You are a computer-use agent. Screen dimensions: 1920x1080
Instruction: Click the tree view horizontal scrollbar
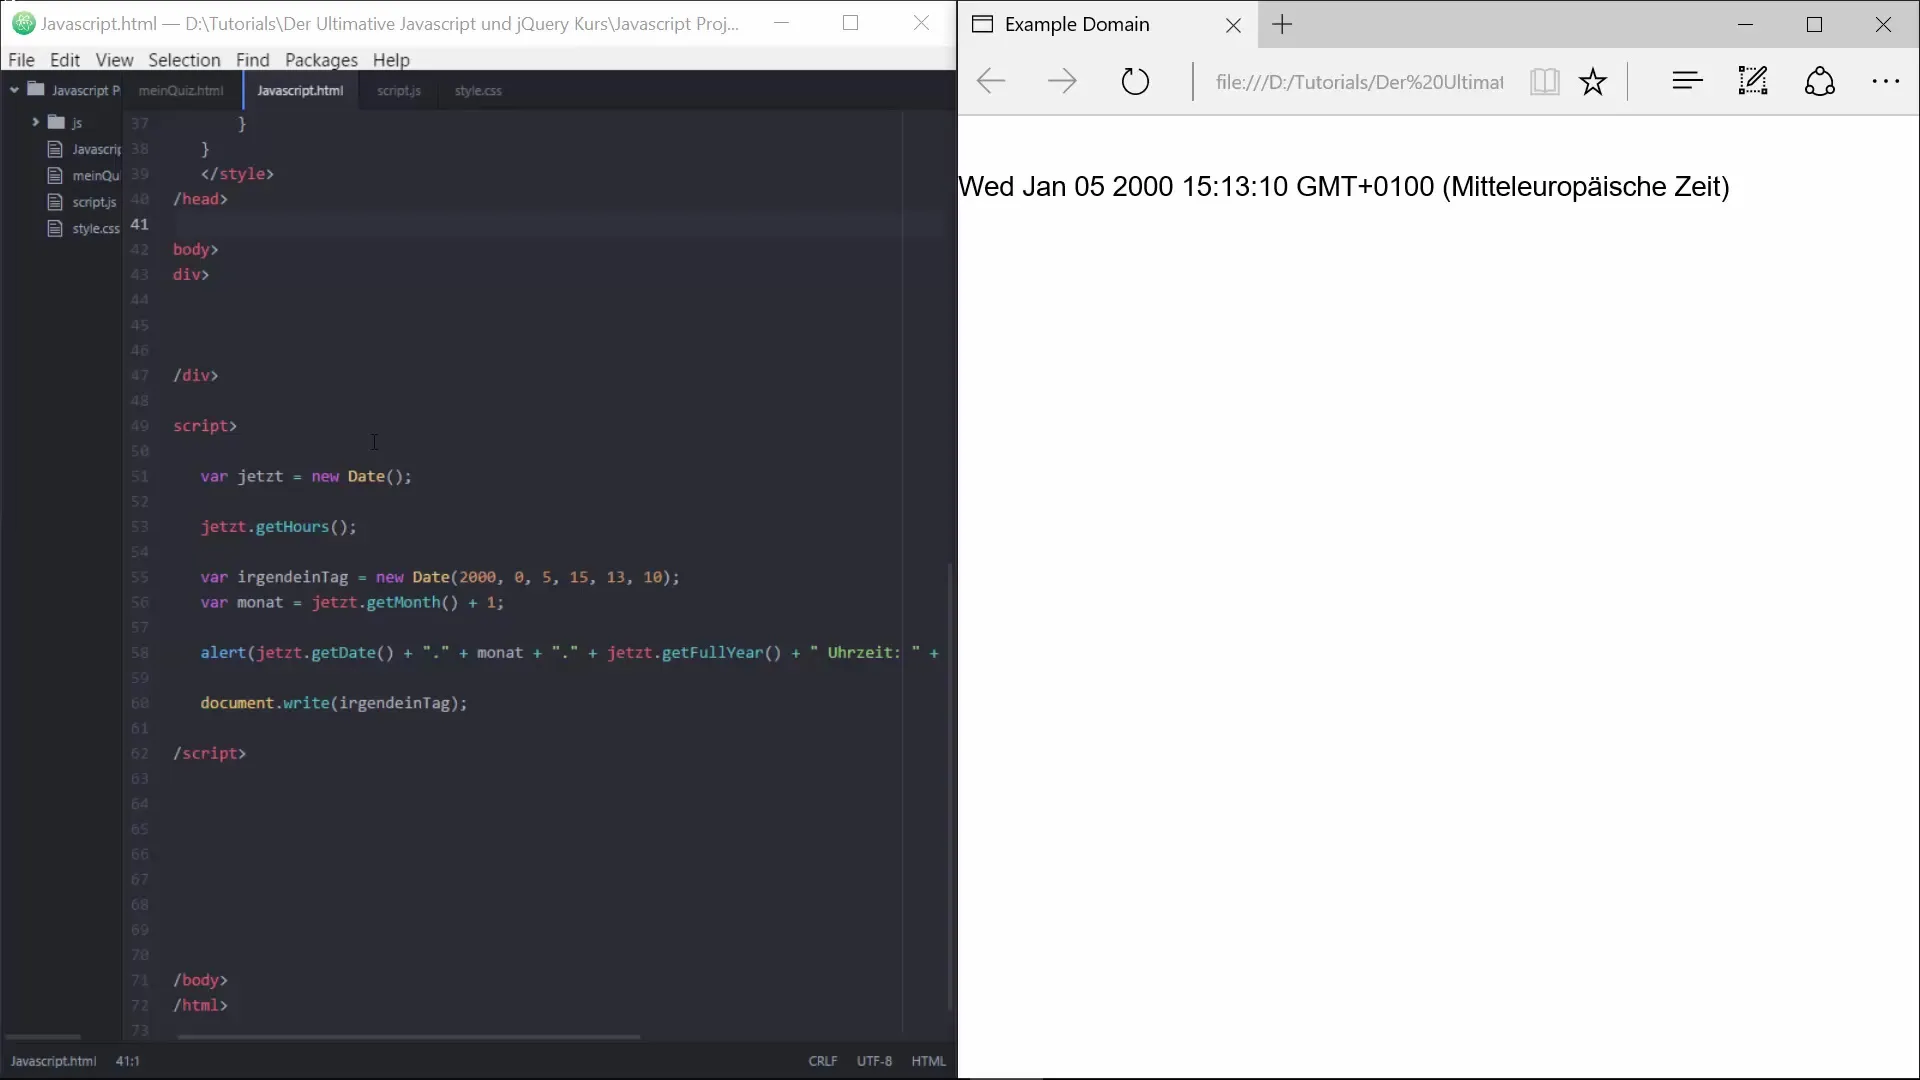(x=44, y=1037)
